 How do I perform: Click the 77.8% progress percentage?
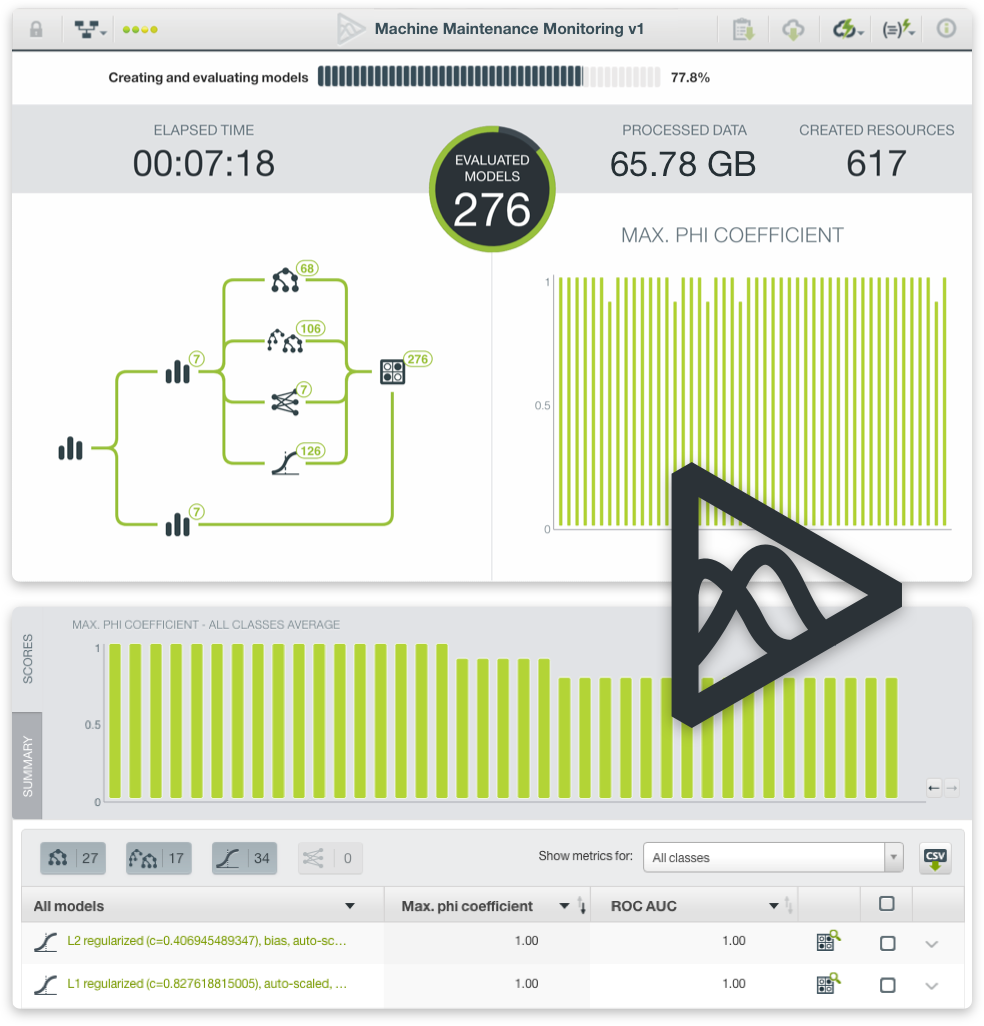coord(690,77)
